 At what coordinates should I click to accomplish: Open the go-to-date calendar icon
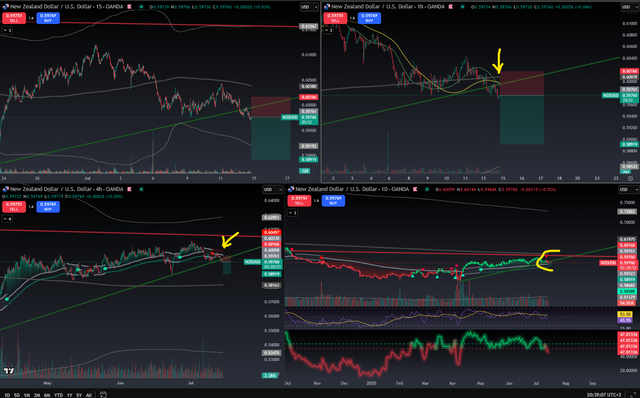[103, 395]
